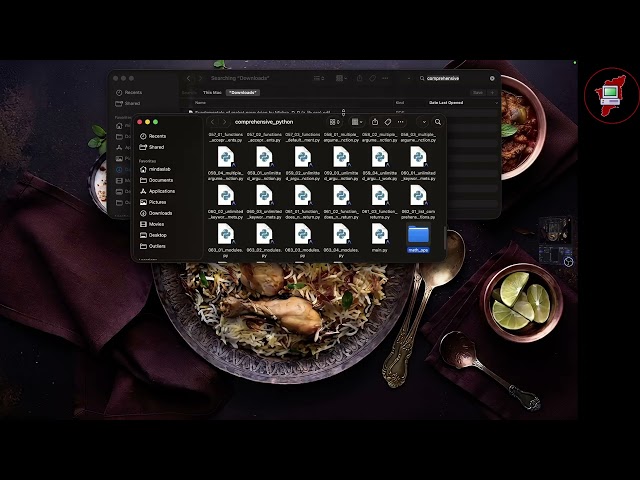
Task: Sort by Kind column in search window
Action: 400,103
